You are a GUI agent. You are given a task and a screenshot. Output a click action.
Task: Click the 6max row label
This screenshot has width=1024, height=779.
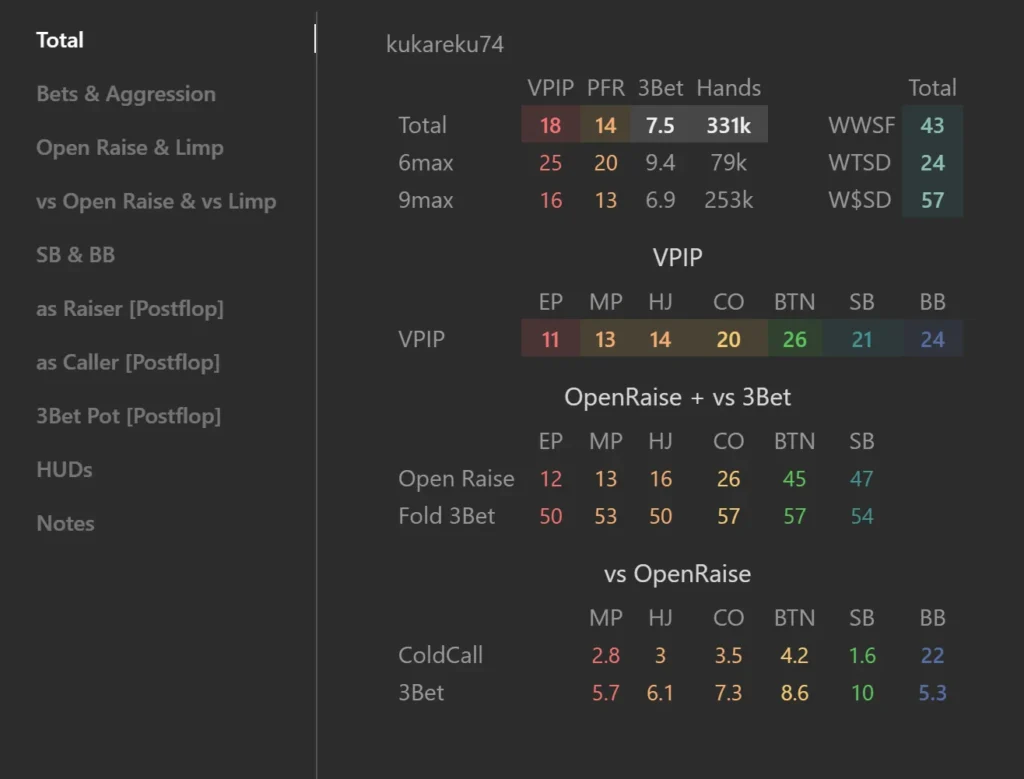click(x=426, y=163)
